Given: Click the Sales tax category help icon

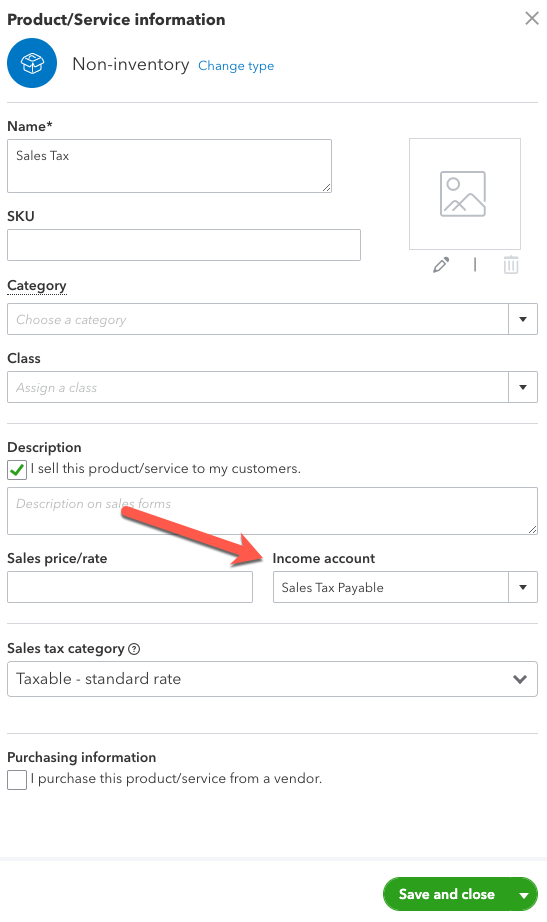Looking at the screenshot, I should tap(134, 649).
